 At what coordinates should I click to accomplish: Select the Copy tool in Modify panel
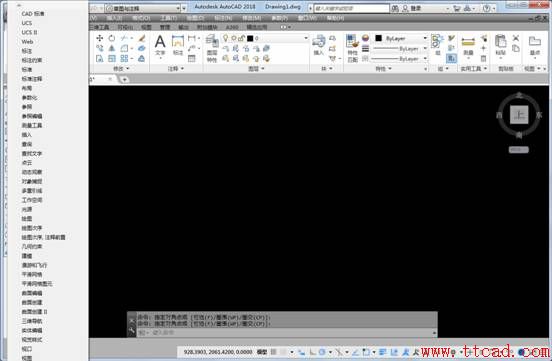(x=100, y=48)
